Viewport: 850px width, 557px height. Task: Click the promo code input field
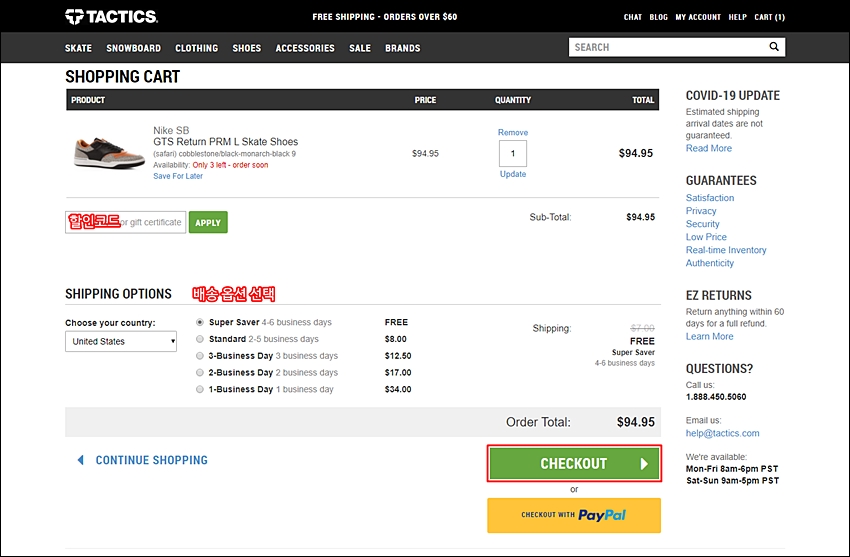pyautogui.click(x=126, y=223)
